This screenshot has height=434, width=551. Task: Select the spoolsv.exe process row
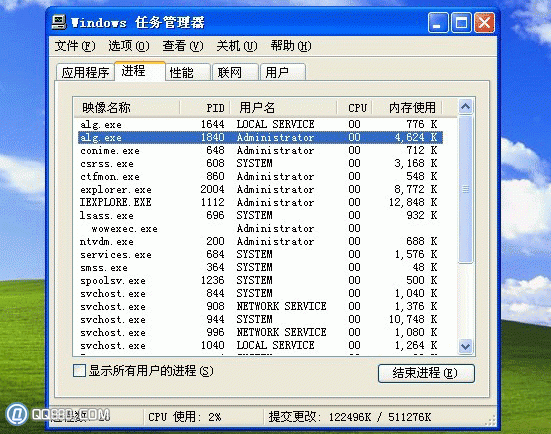[x=260, y=280]
